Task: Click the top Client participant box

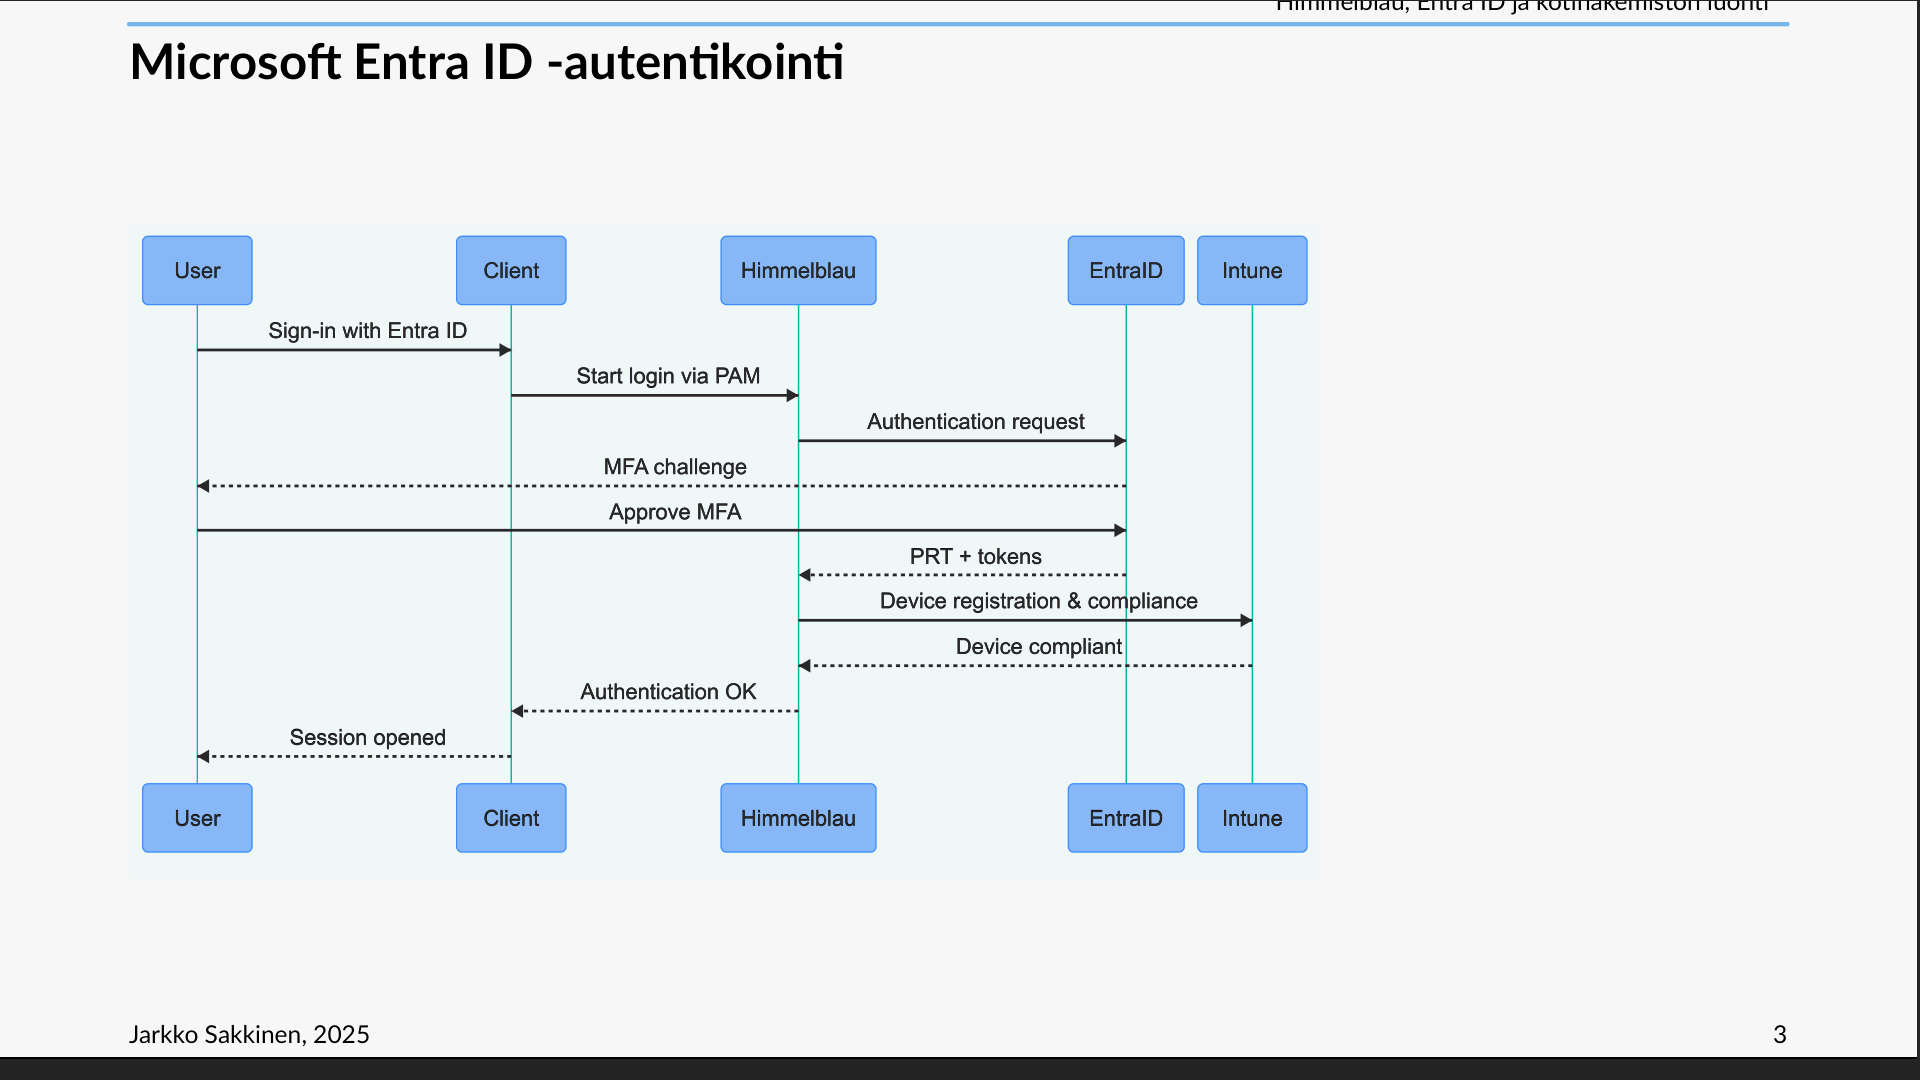Action: click(x=511, y=270)
